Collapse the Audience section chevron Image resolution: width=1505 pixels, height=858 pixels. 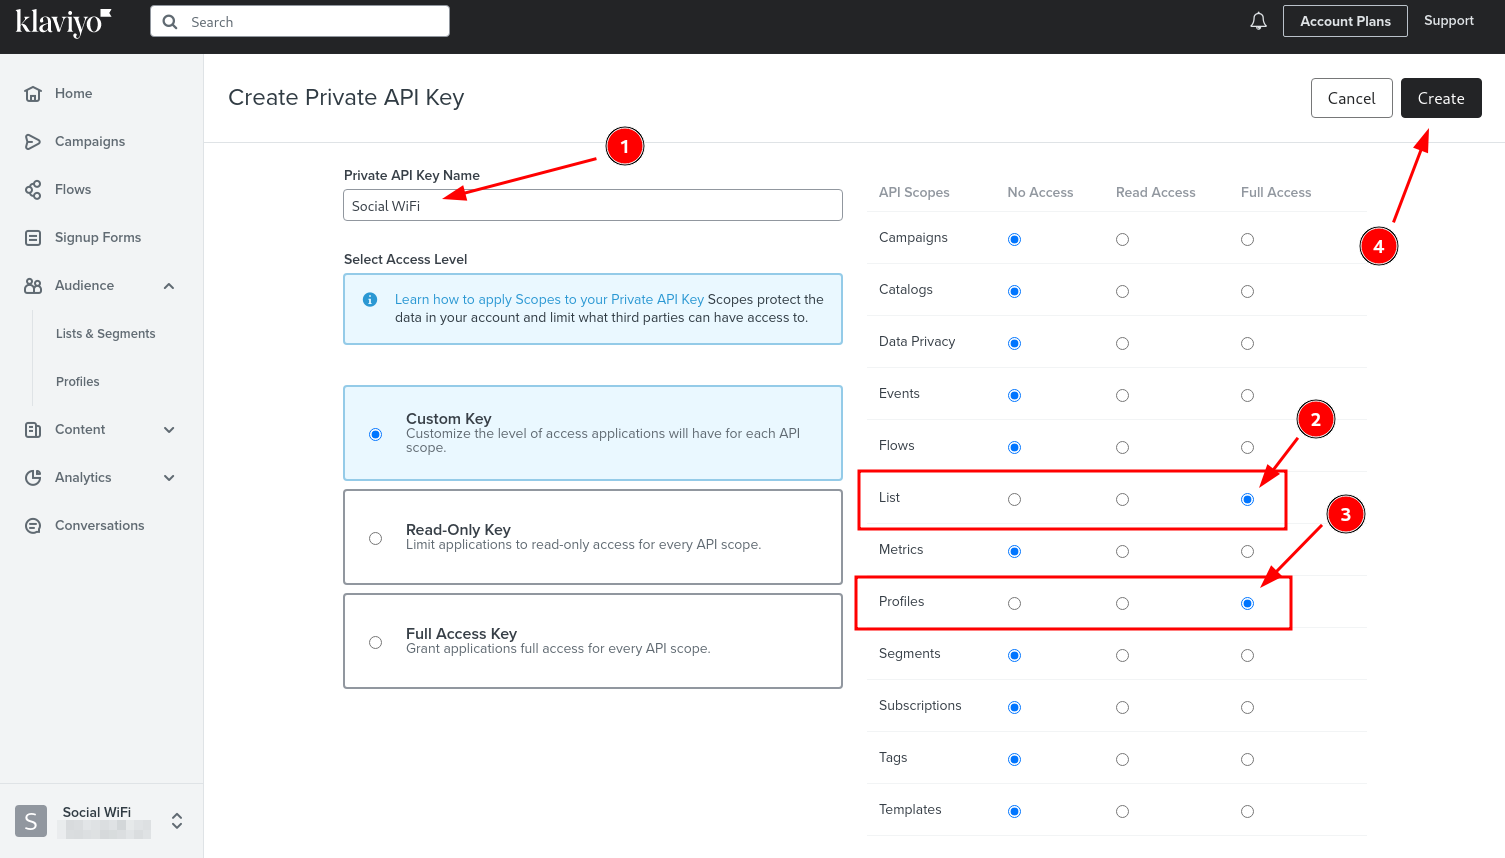pyautogui.click(x=169, y=286)
